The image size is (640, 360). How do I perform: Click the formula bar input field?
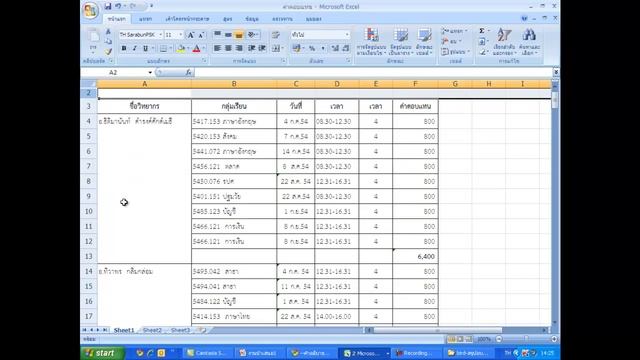[x=373, y=72]
